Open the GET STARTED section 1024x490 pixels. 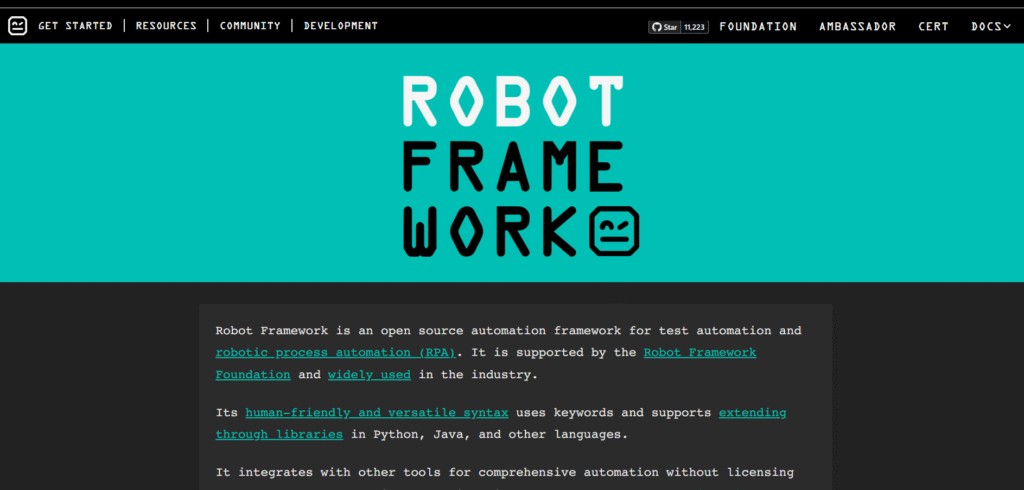click(x=75, y=26)
